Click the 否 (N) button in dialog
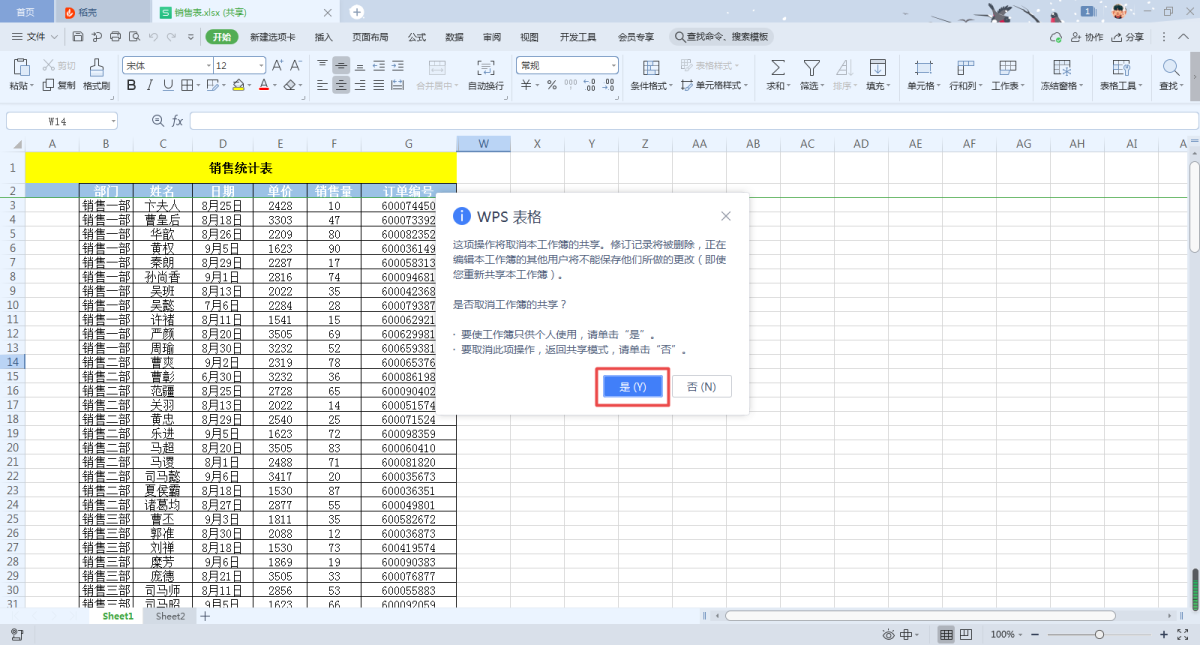The width and height of the screenshot is (1200, 645). click(x=702, y=387)
